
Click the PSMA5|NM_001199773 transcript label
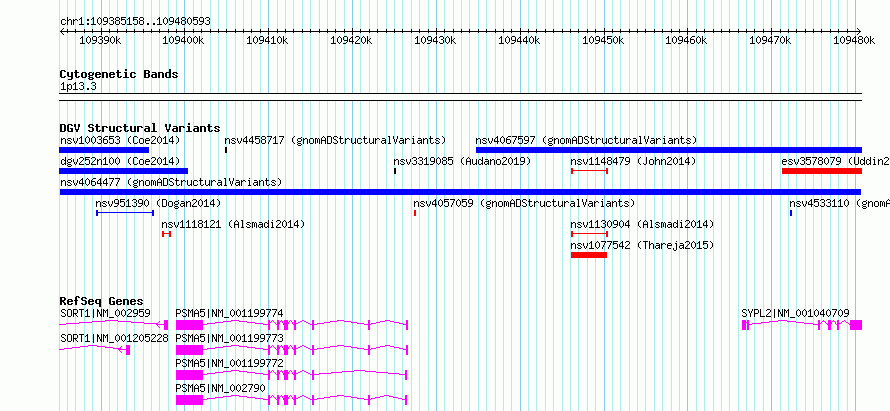229,338
